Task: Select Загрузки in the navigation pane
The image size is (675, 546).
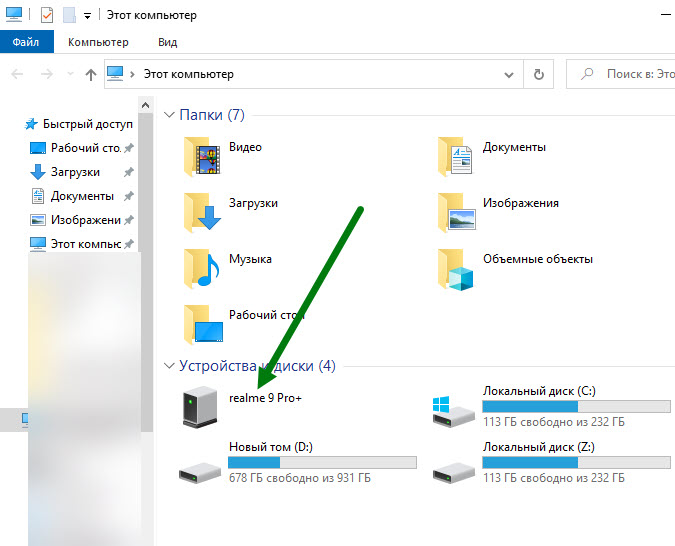Action: (75, 172)
